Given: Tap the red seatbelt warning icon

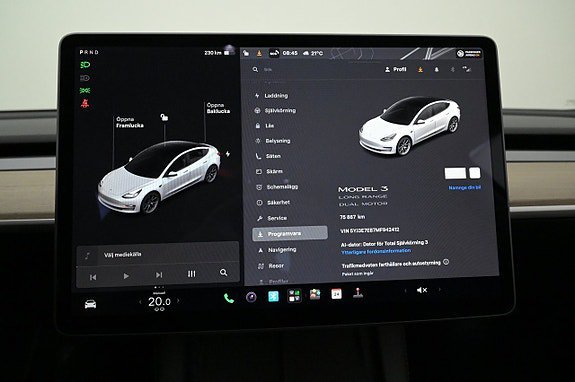Looking at the screenshot, I should coord(85,104).
